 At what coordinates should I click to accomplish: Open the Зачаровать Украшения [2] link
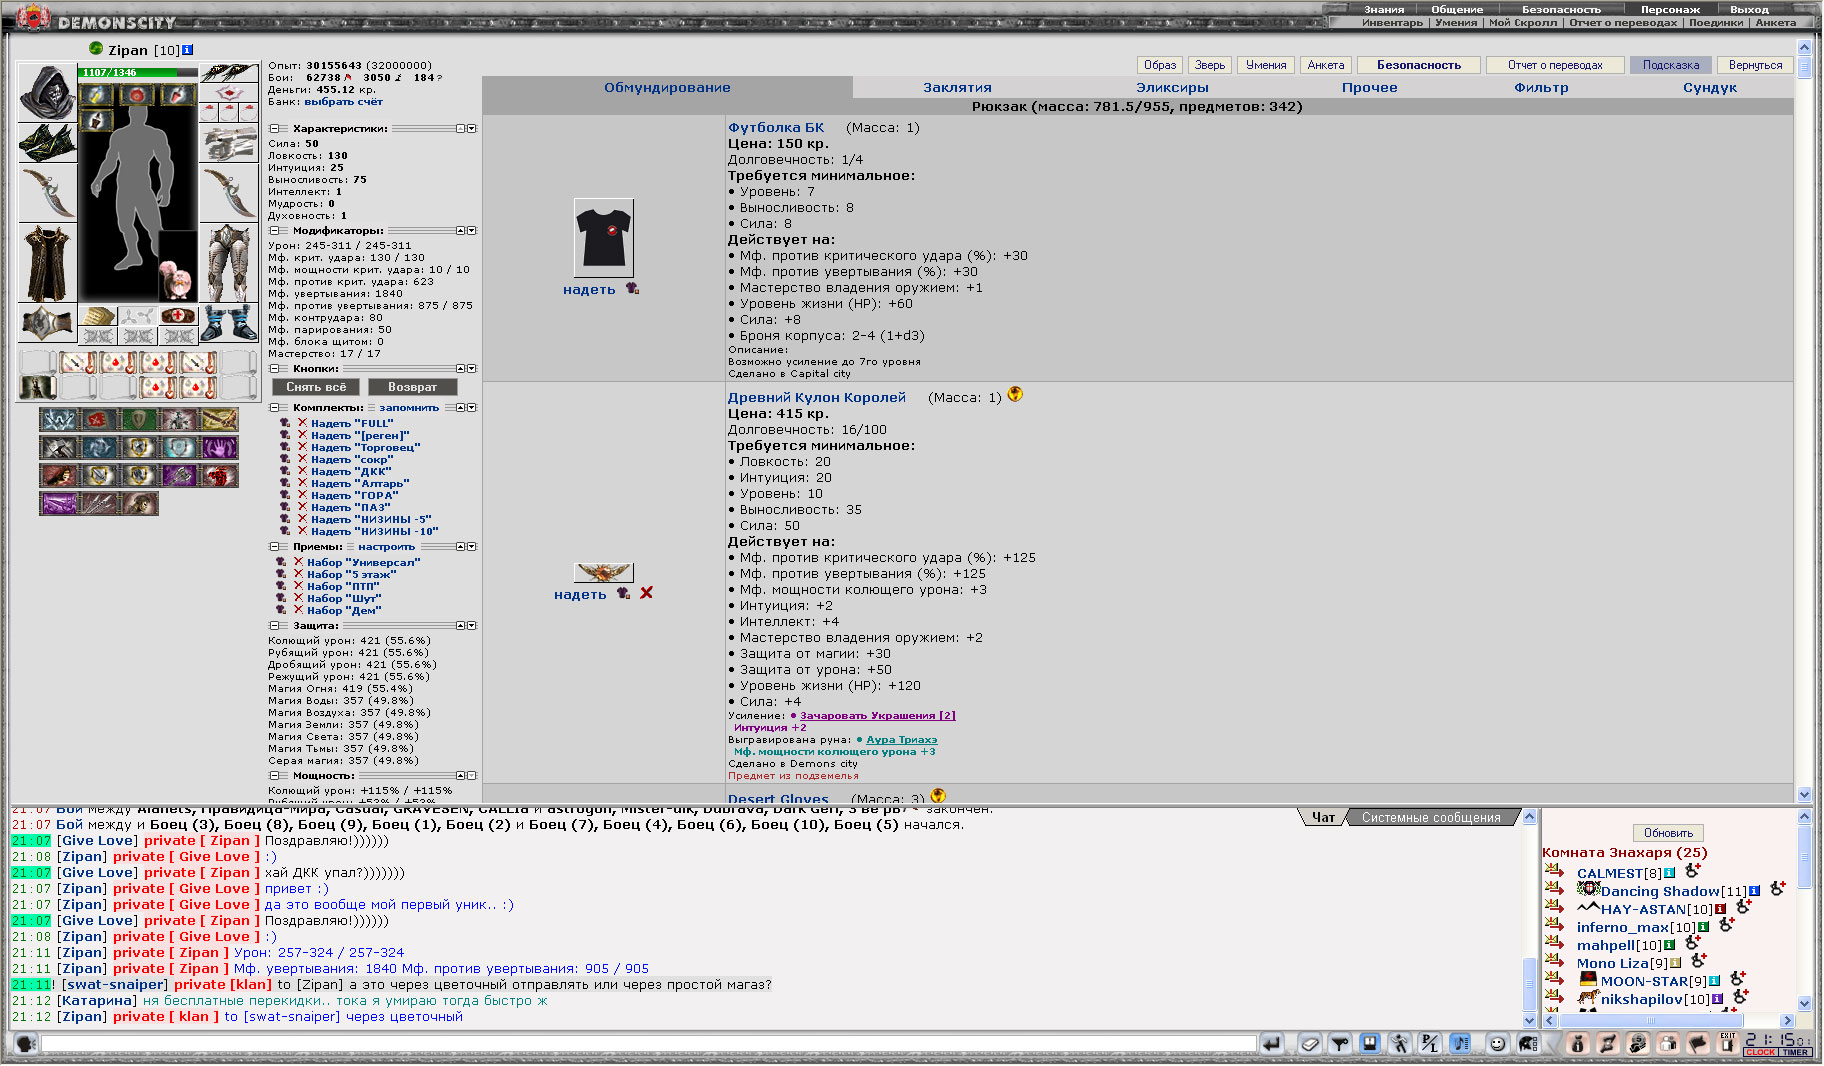coord(877,716)
